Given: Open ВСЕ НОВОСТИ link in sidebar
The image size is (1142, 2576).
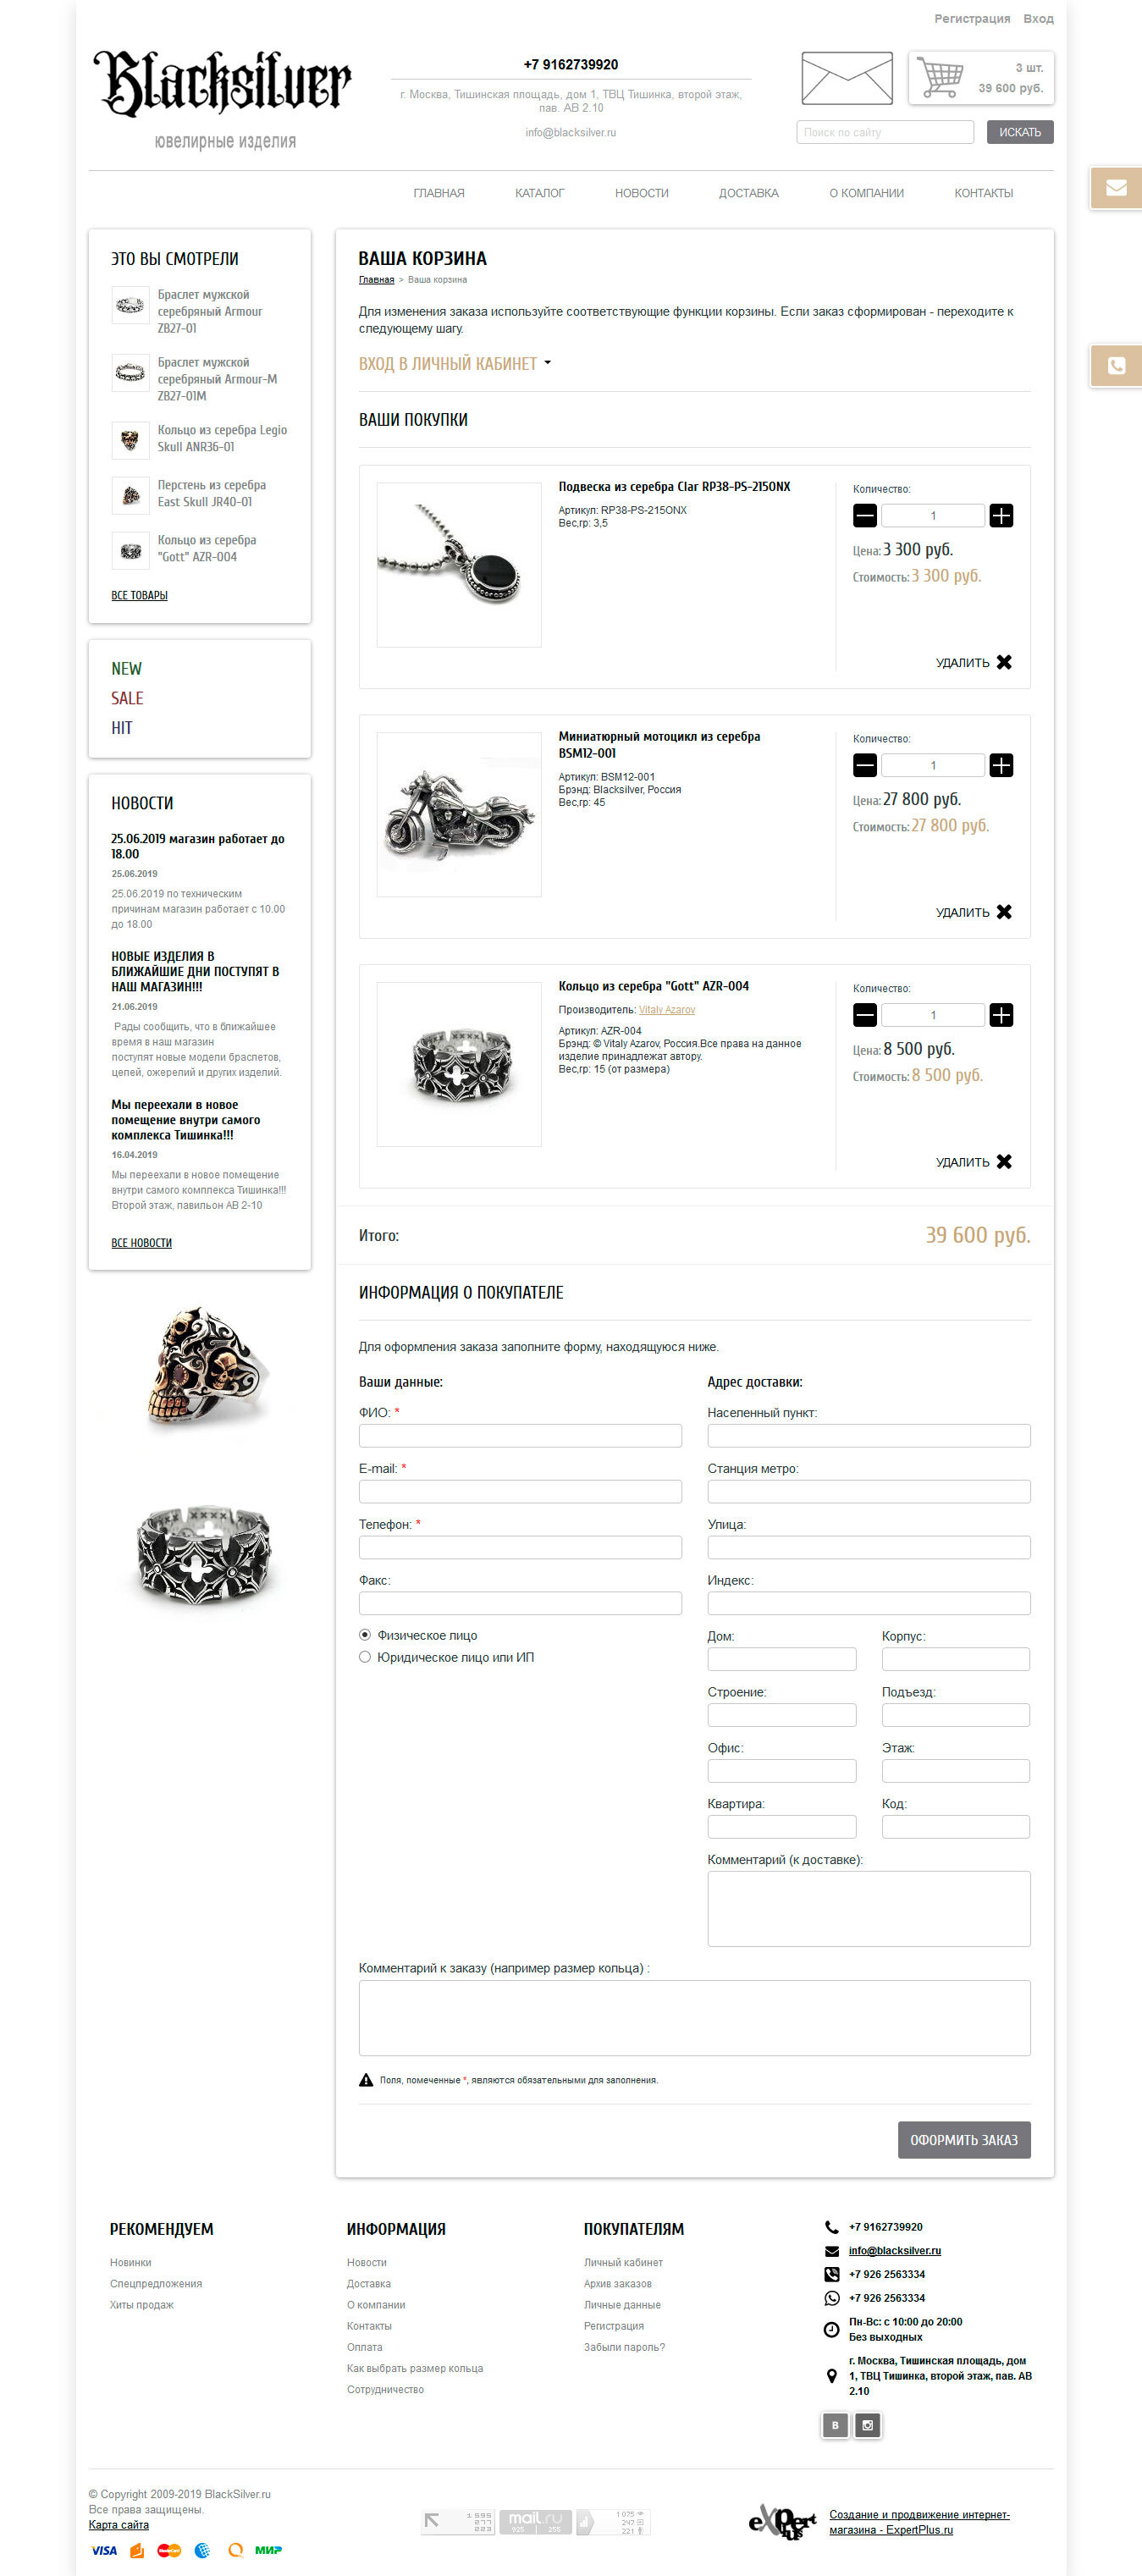Looking at the screenshot, I should tap(141, 1243).
